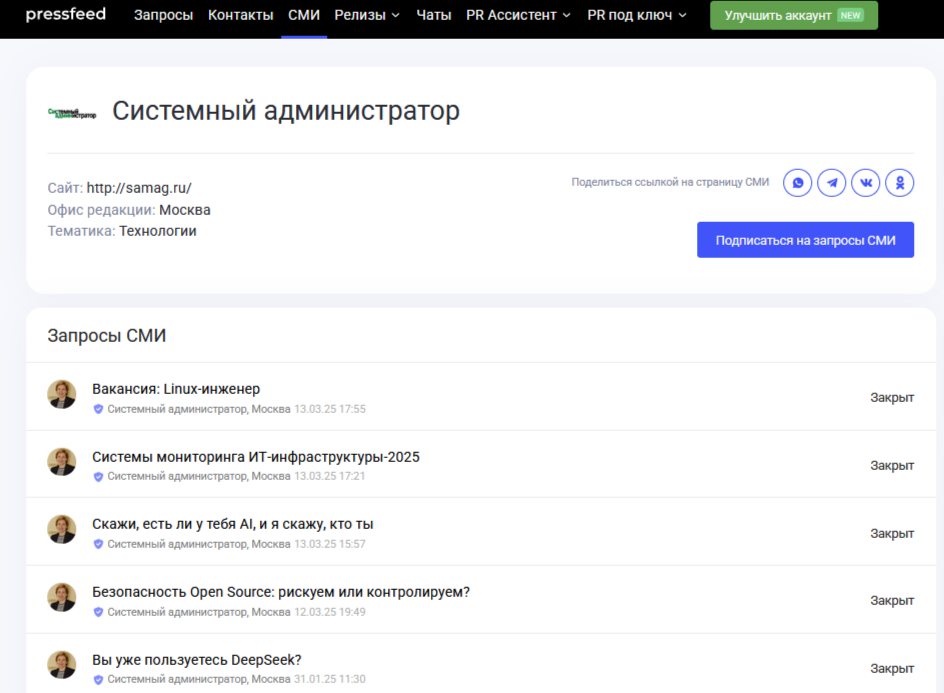Screen dimensions: 944x693
Task: Click author avatar for Вакансия: Linux-инженер
Action: pos(62,394)
